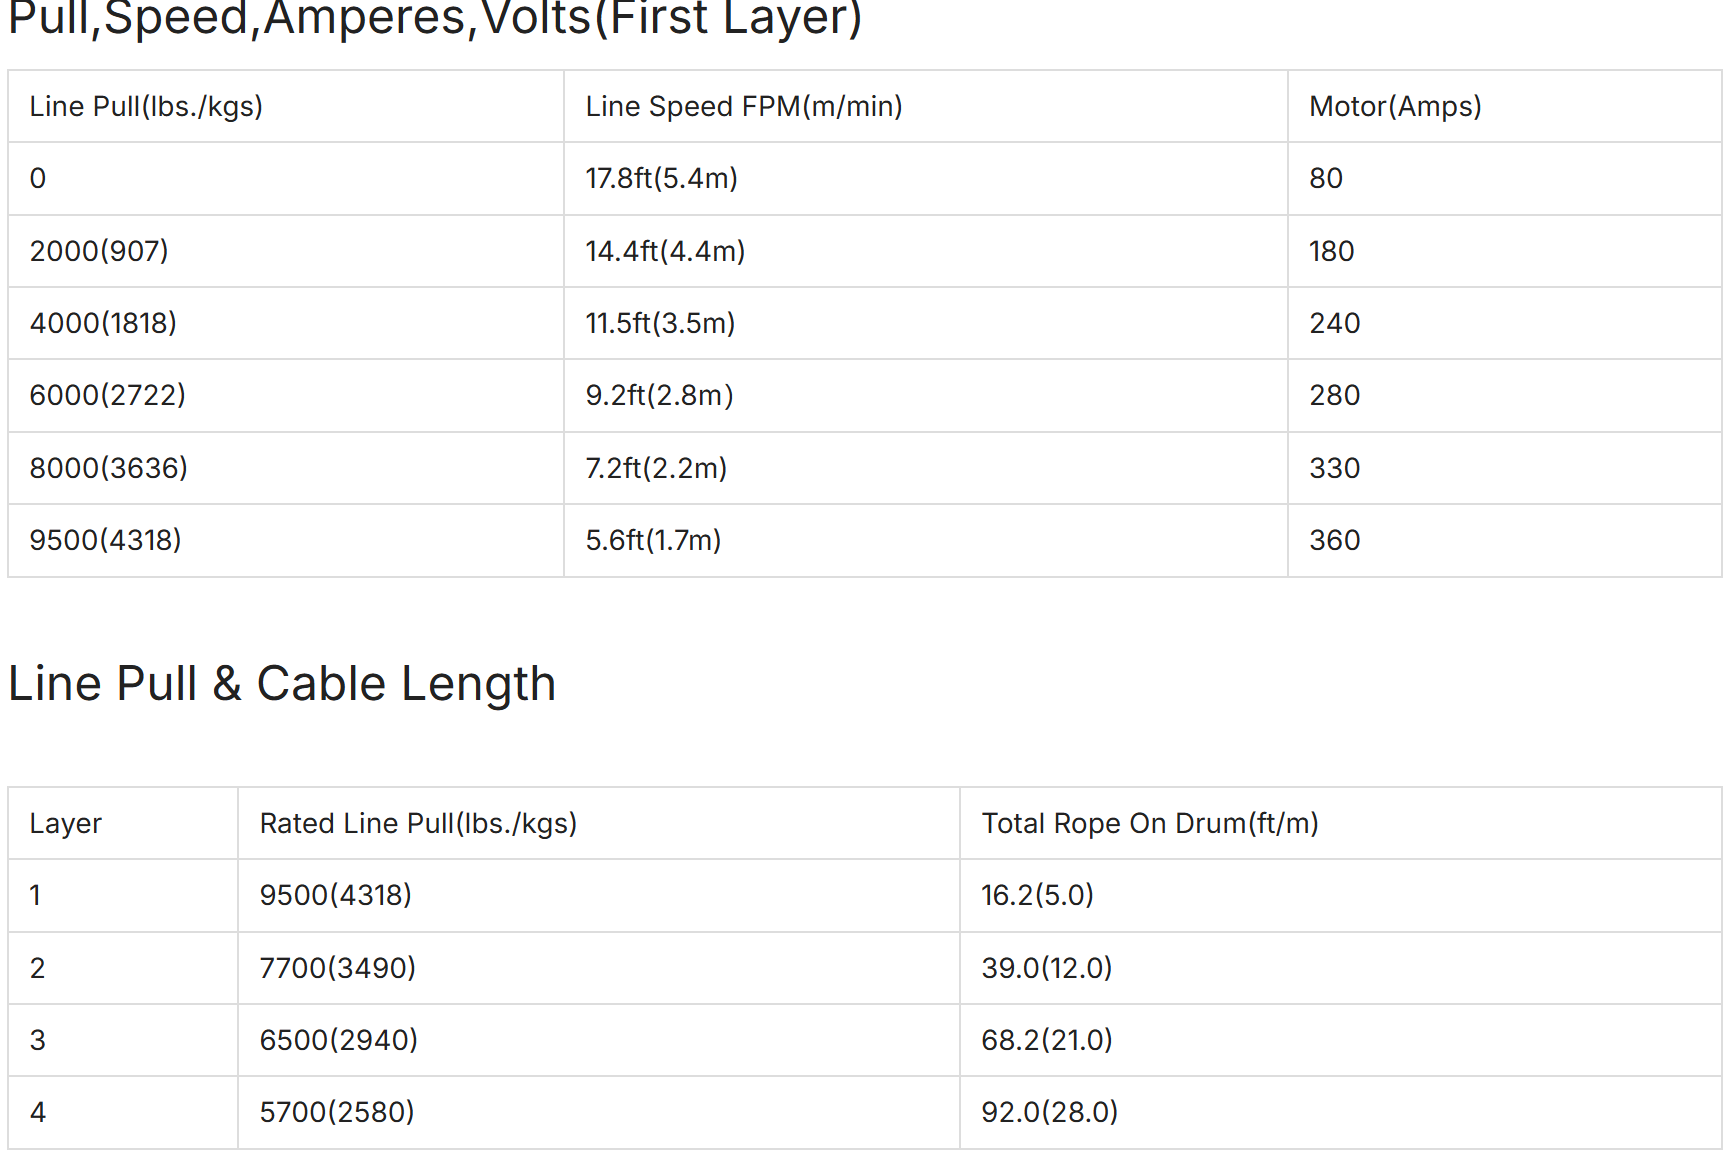Select the Rated Line Pull(lbs./kgs) header

point(599,823)
